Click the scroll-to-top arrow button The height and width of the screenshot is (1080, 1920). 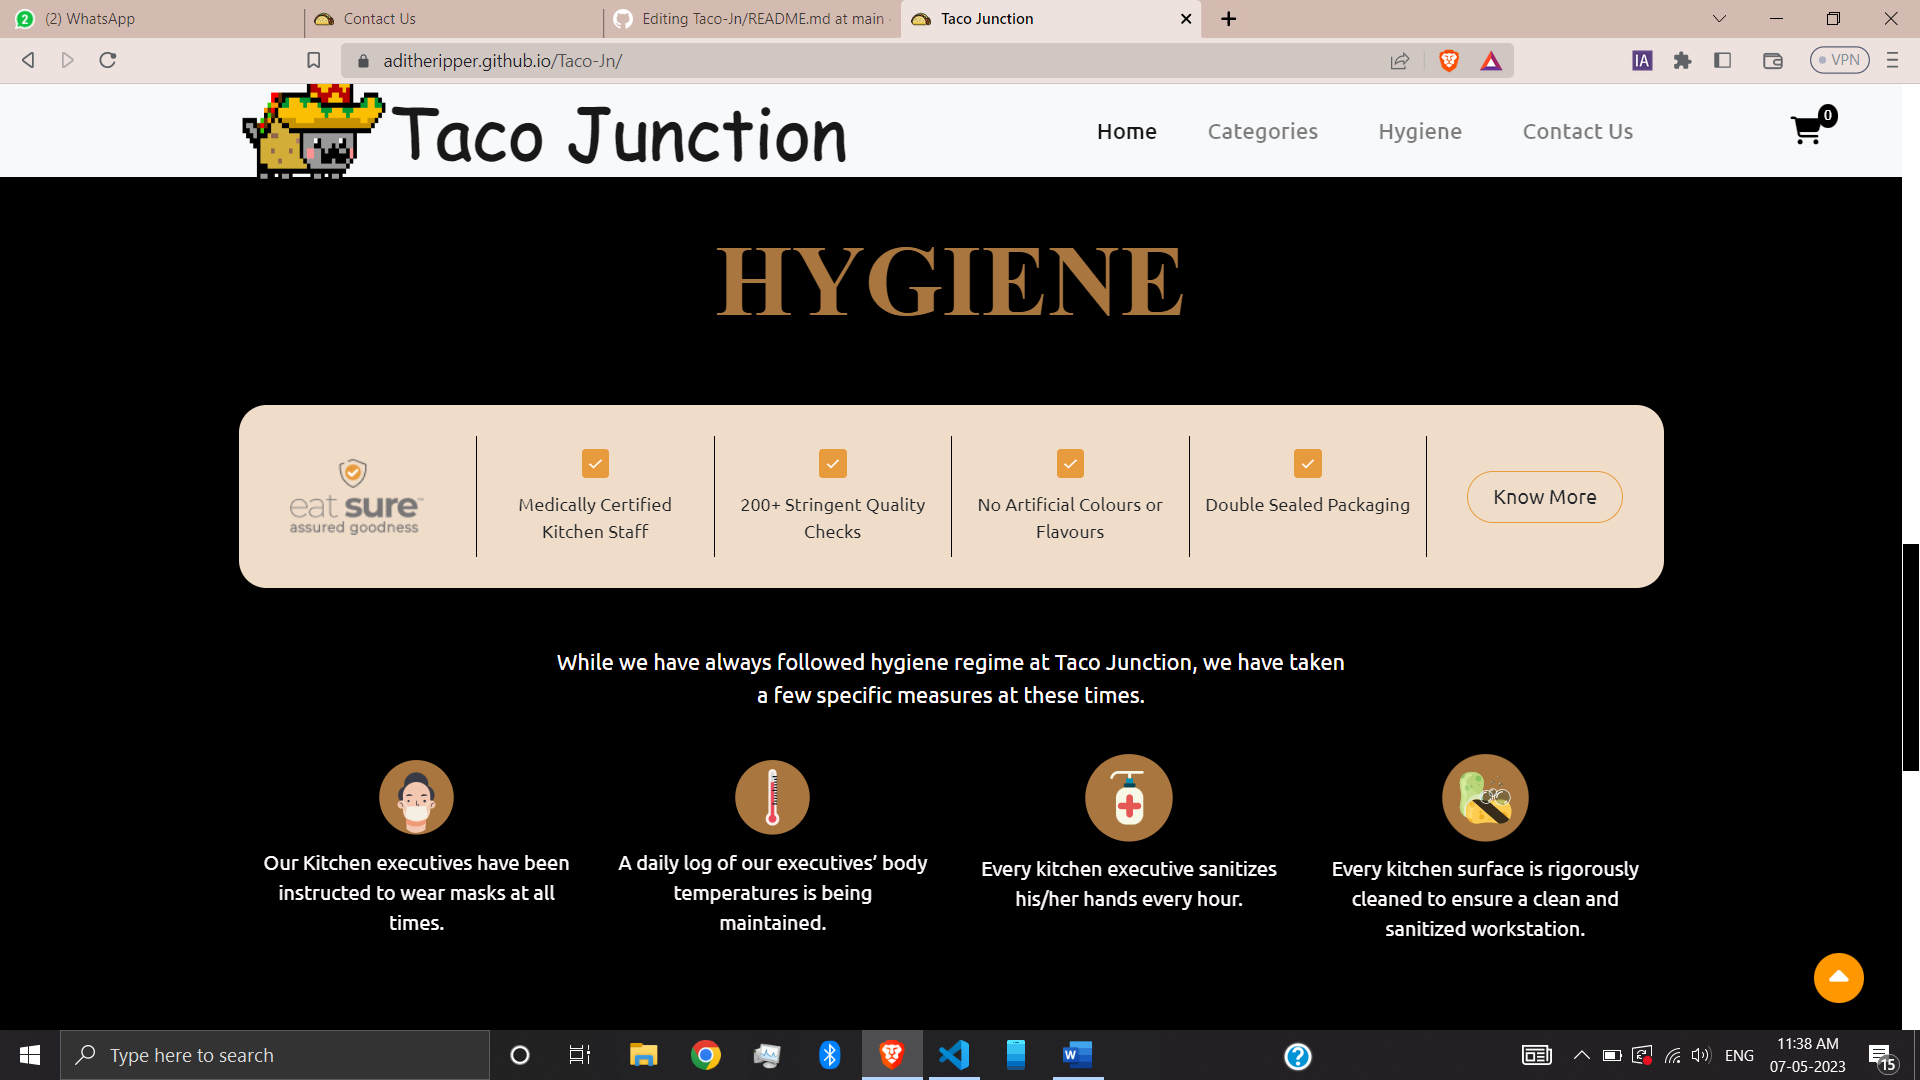click(1838, 978)
